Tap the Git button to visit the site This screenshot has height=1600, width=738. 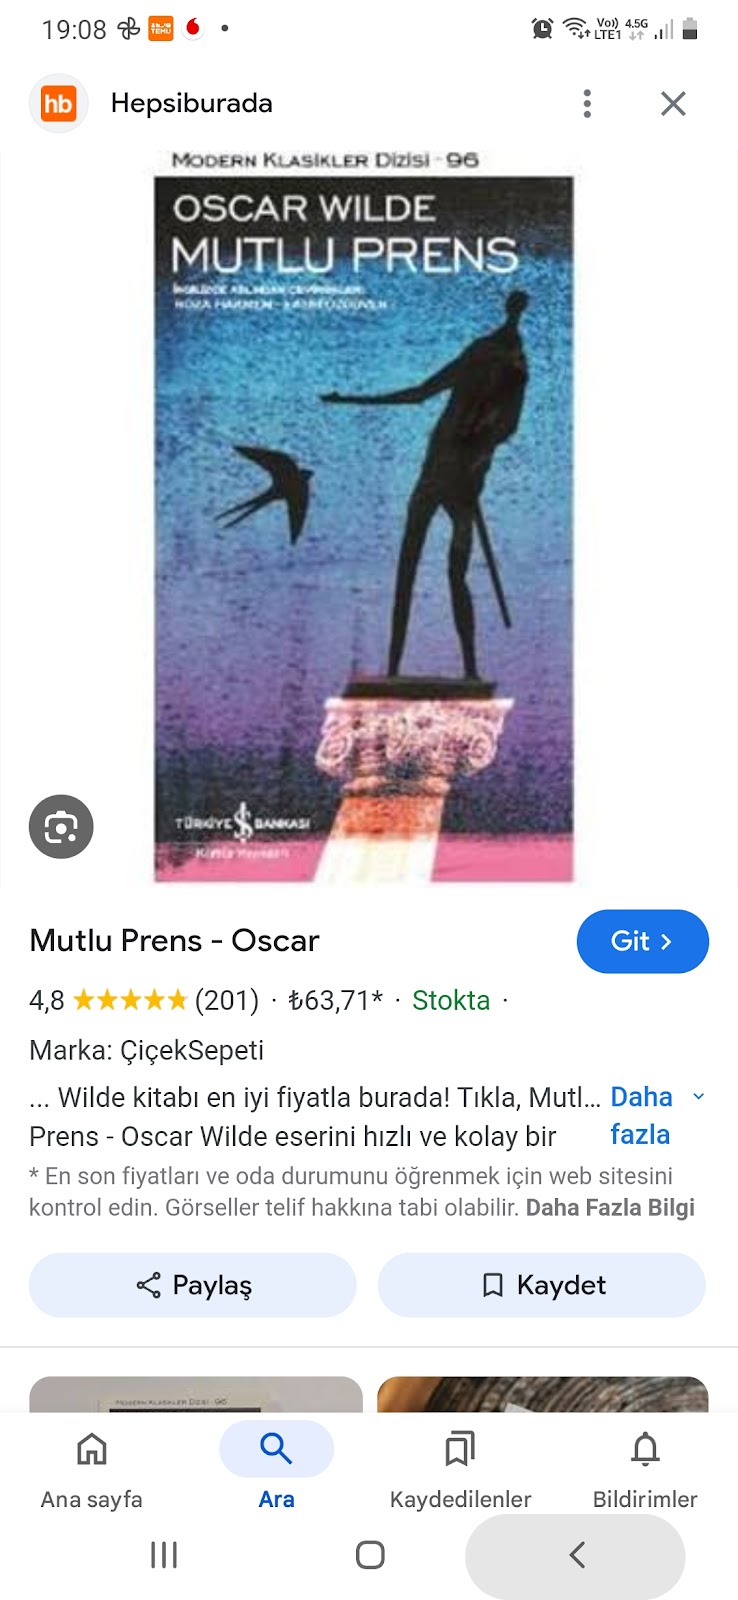pyautogui.click(x=642, y=941)
